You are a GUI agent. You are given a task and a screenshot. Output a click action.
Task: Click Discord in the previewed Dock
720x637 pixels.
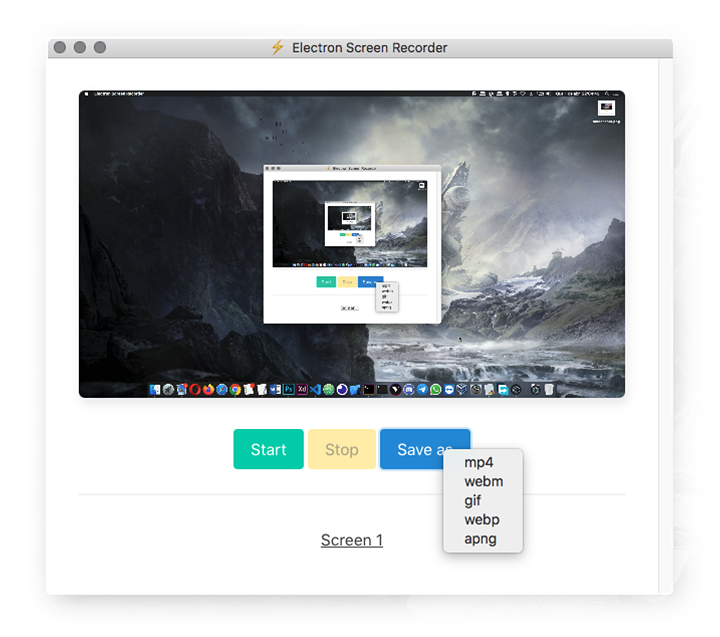click(x=409, y=389)
